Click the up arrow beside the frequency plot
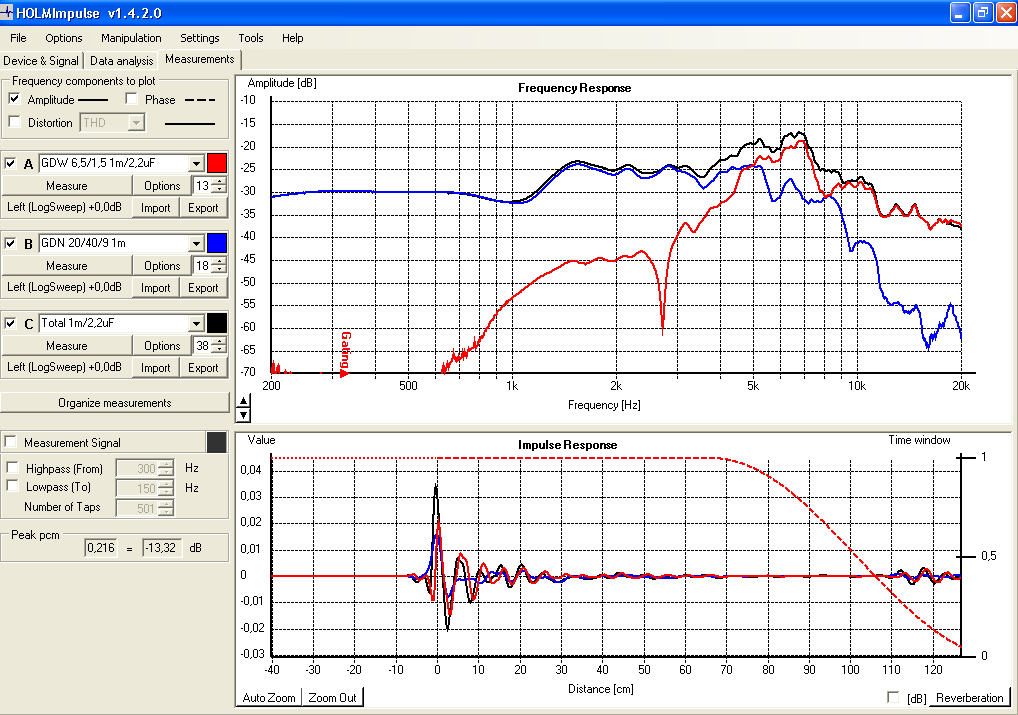 pyautogui.click(x=243, y=401)
